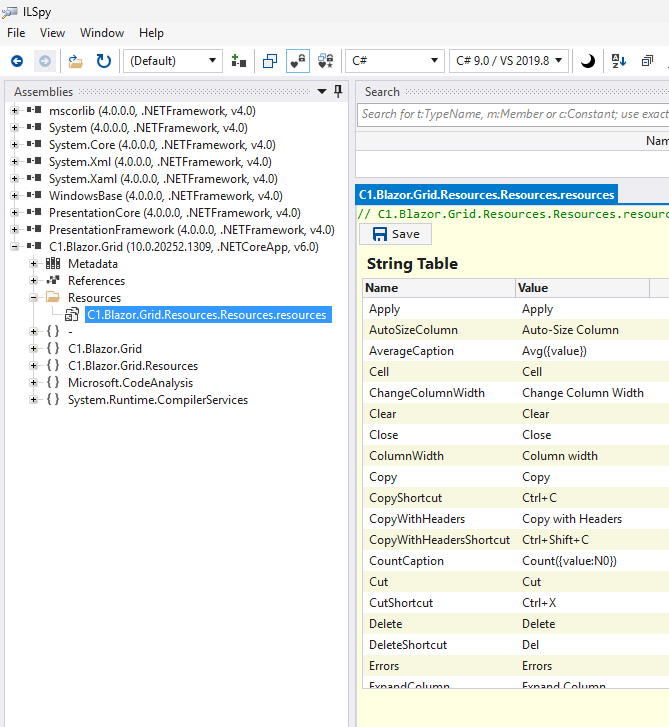Toggle Show private/internal types and members
Screen dimensions: 669x727
(x=297, y=61)
